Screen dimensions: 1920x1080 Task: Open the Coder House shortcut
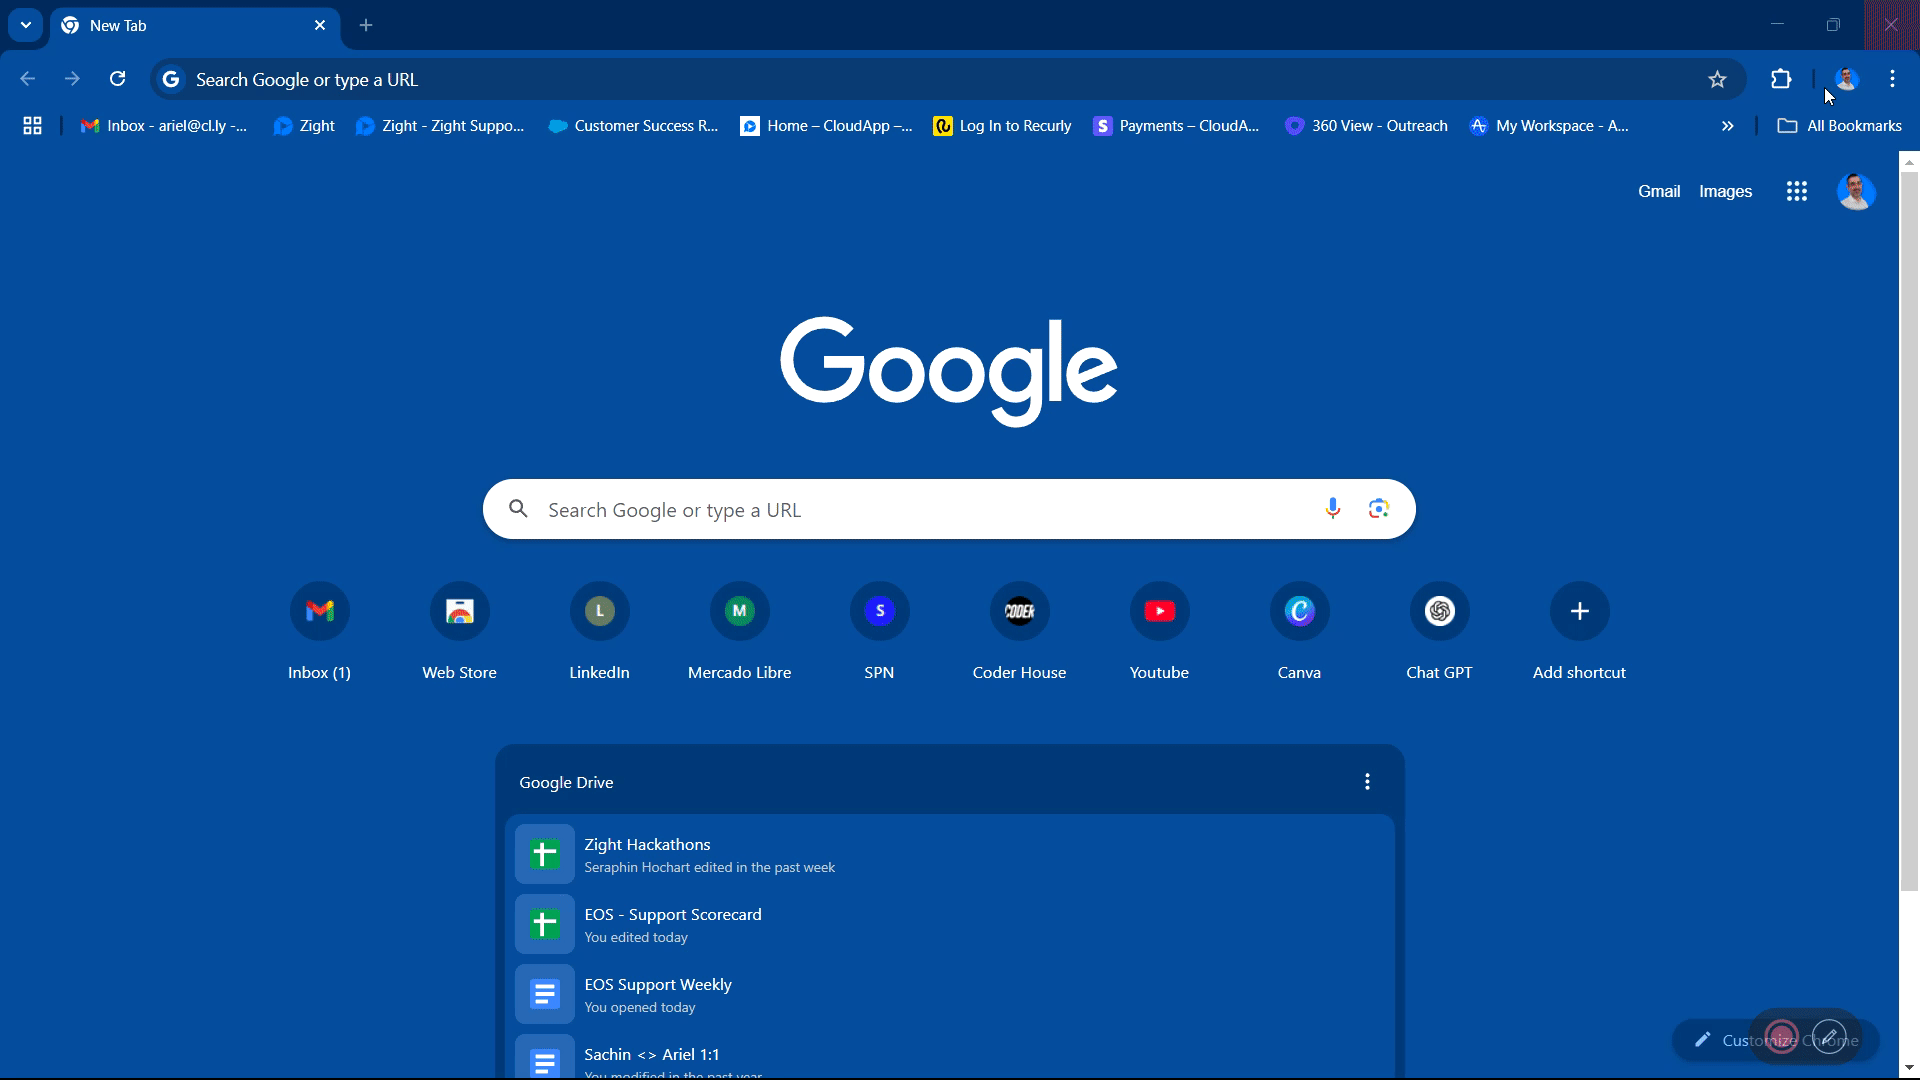(x=1020, y=630)
